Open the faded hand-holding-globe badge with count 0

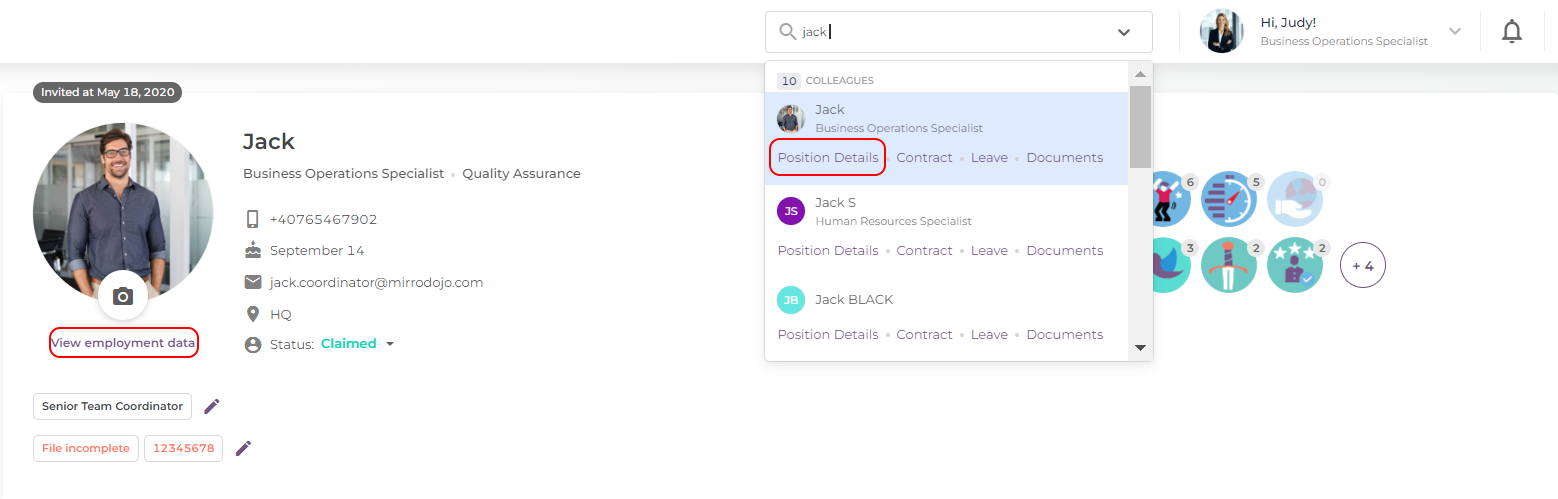1295,199
